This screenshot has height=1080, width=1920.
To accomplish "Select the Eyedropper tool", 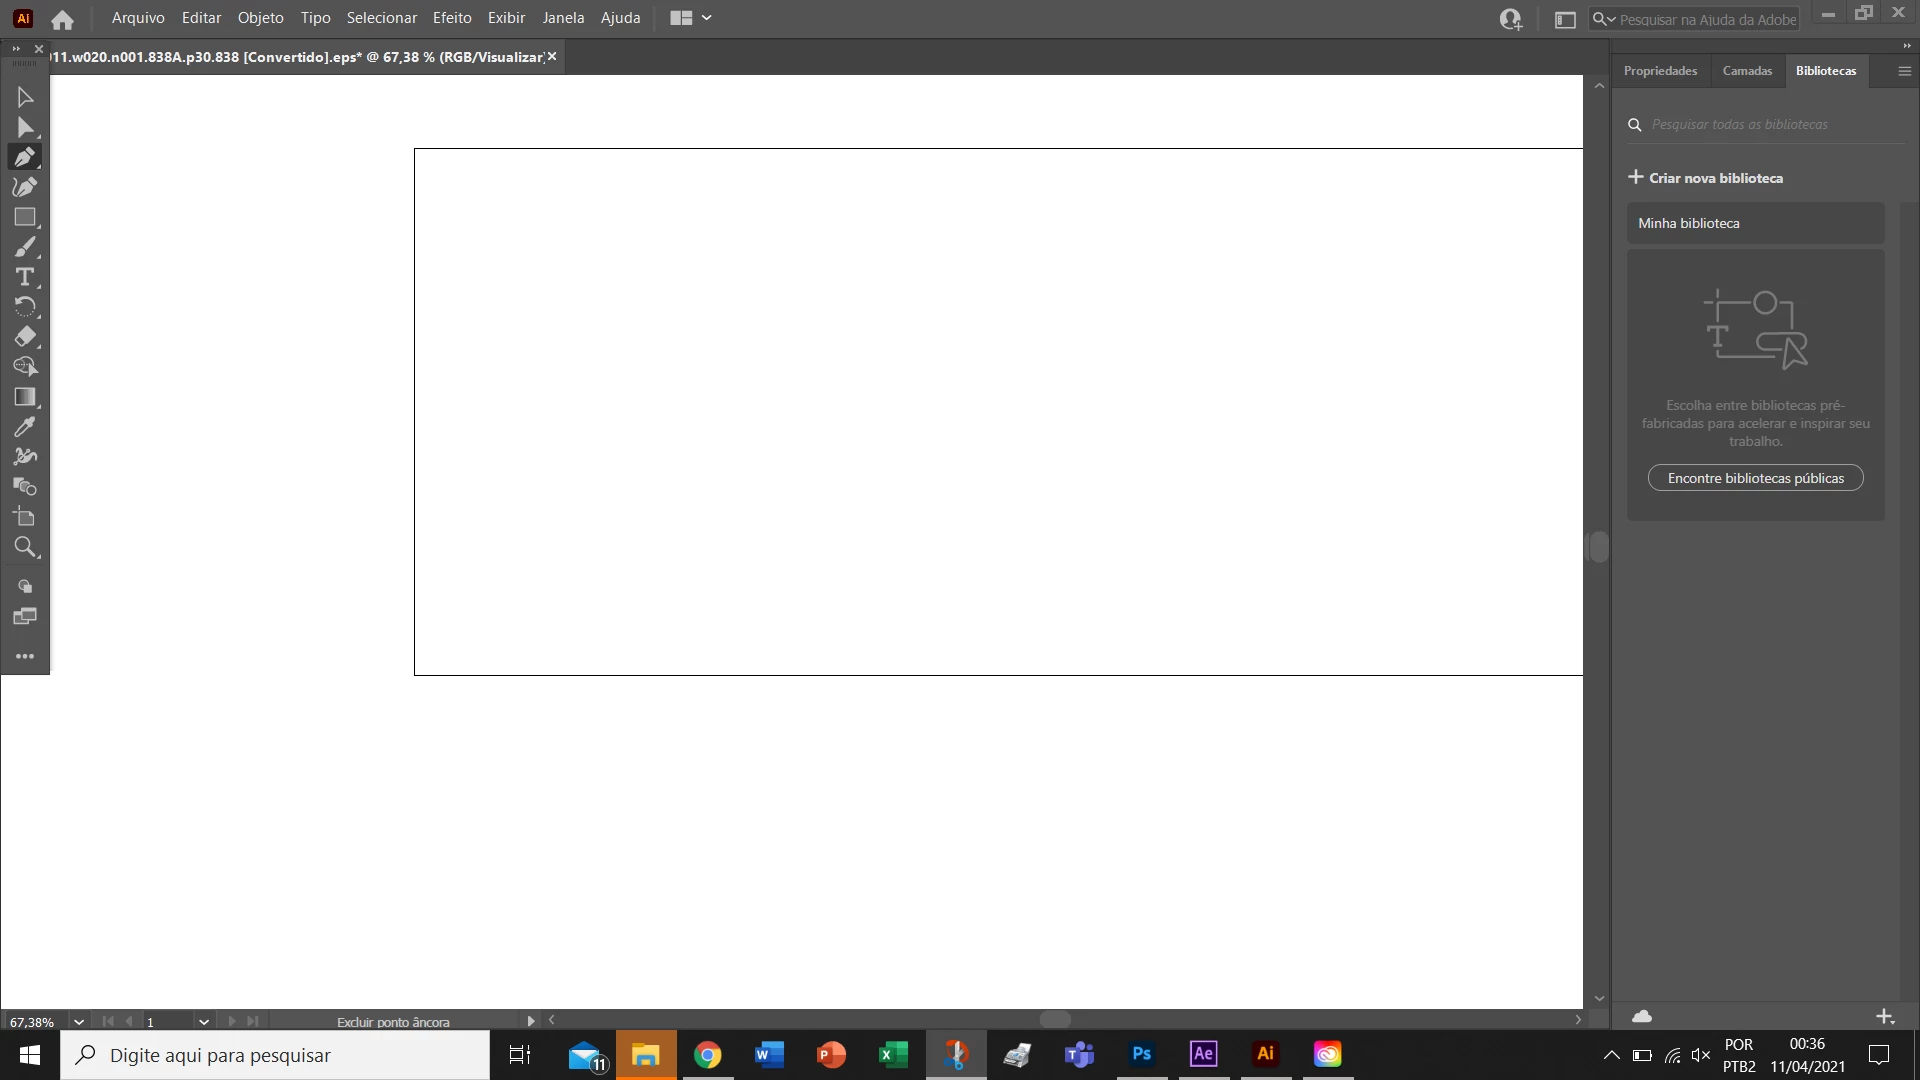I will tap(25, 427).
